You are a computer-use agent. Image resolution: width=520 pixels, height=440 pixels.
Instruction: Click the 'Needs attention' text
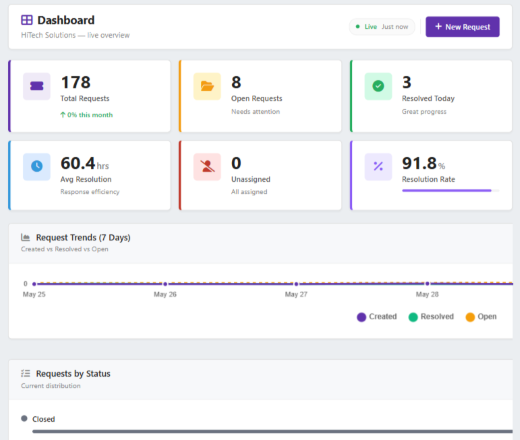pos(256,112)
